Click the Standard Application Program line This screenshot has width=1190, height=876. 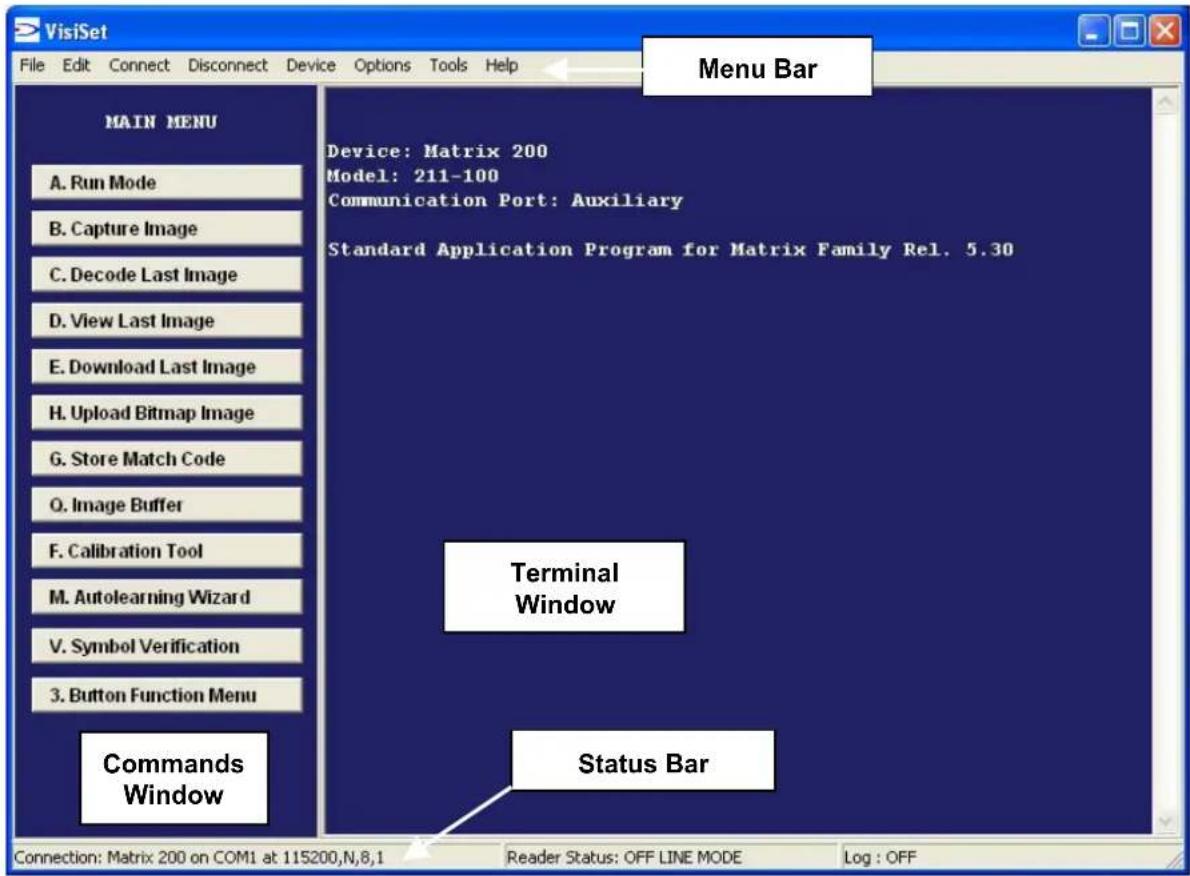click(x=670, y=250)
